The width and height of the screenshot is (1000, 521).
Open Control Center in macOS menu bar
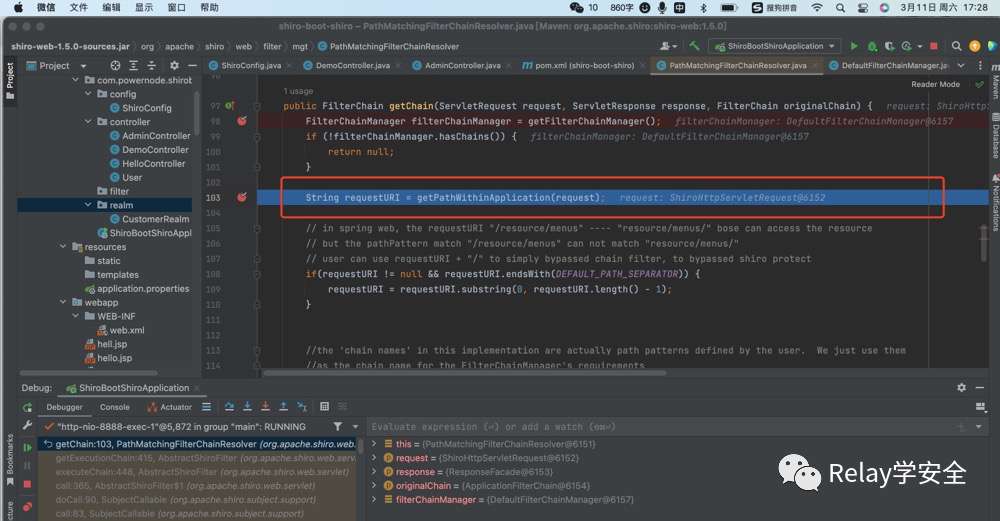[x=863, y=8]
